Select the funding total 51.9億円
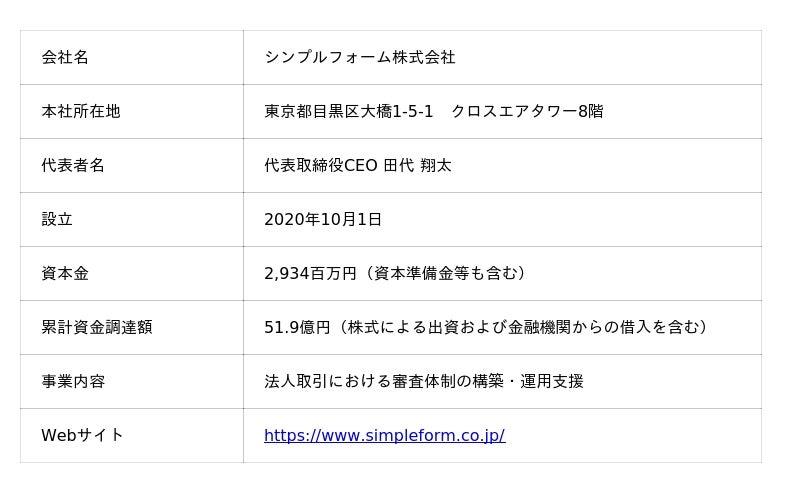The height and width of the screenshot is (493, 800). coord(297,328)
